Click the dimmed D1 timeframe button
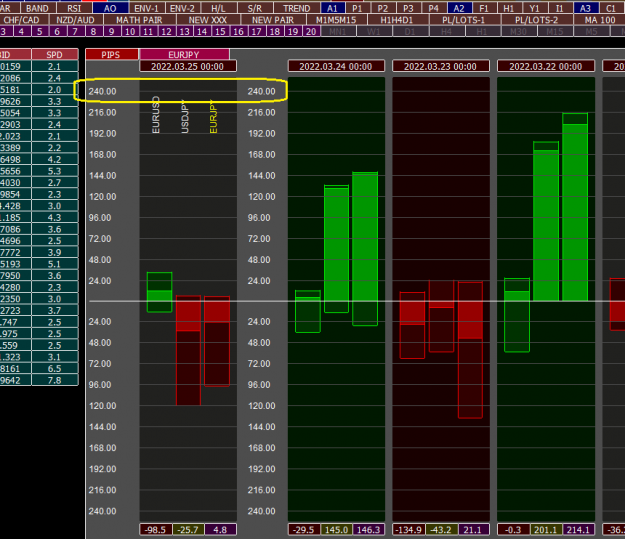Screen dimensions: 625x539 (410, 31)
